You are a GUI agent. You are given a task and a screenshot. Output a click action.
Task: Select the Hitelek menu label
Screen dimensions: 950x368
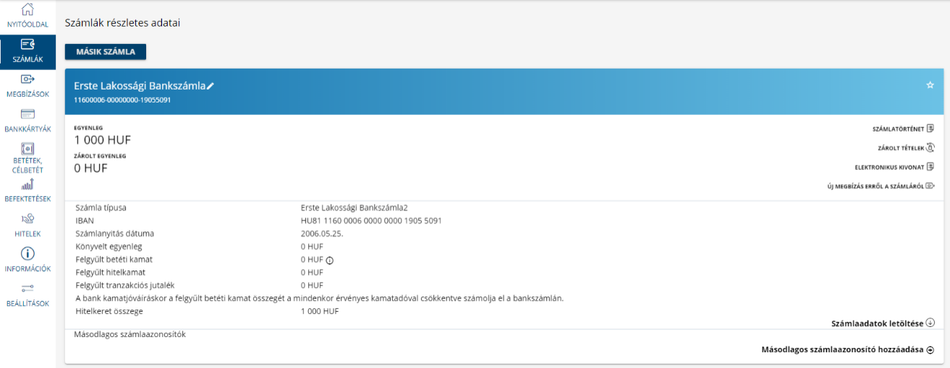tap(27, 233)
